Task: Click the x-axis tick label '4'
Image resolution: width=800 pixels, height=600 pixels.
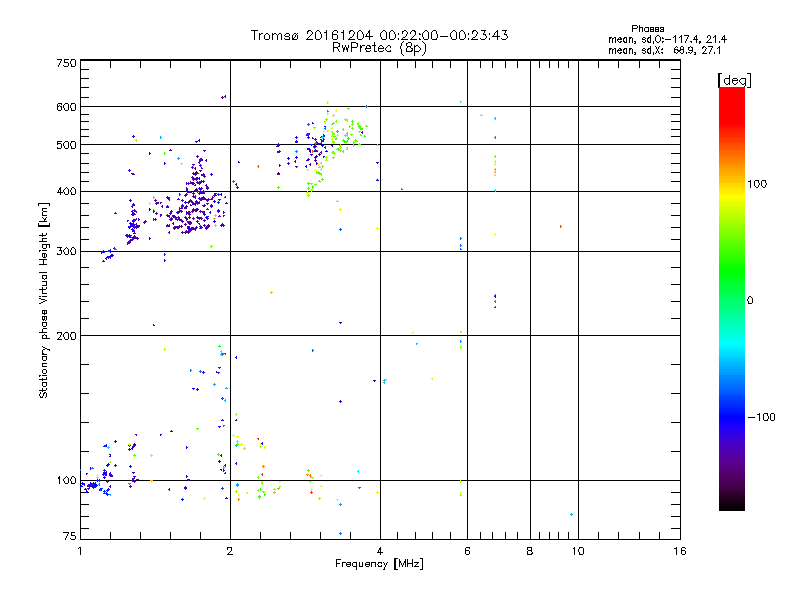Action: [x=380, y=551]
